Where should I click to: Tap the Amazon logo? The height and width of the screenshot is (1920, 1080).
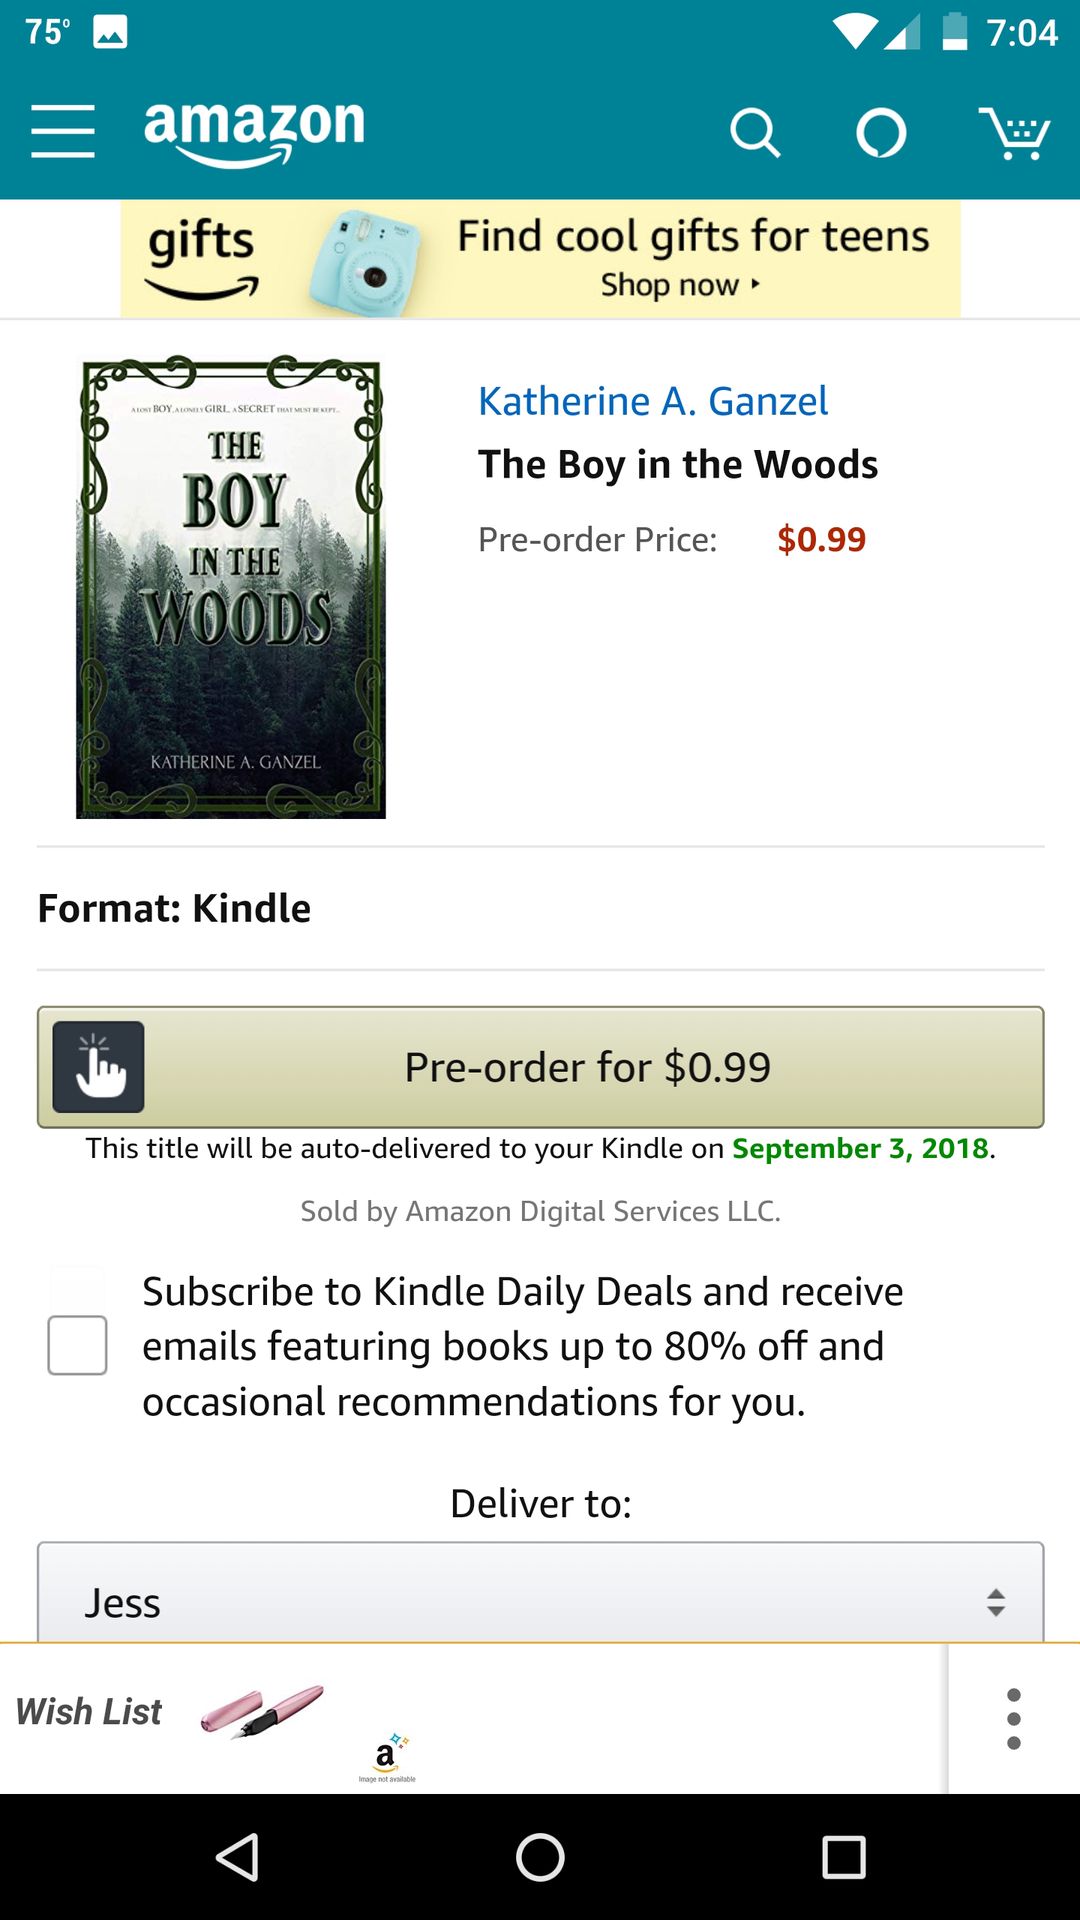click(254, 132)
